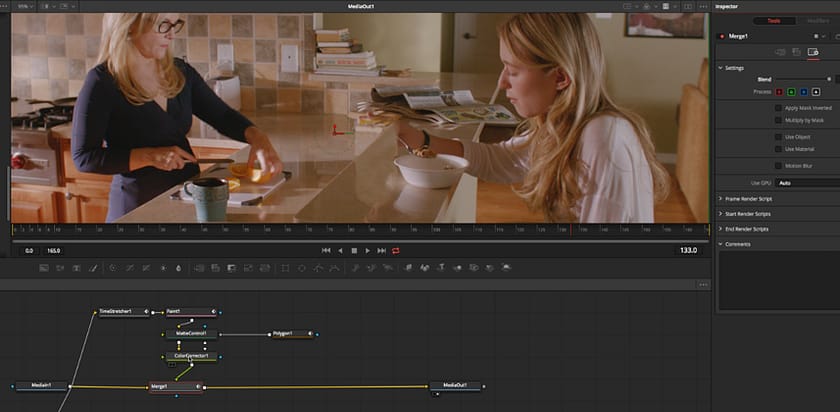Click the red playhead marker on the time ruler
The height and width of the screenshot is (412, 840).
pyautogui.click(x=571, y=229)
